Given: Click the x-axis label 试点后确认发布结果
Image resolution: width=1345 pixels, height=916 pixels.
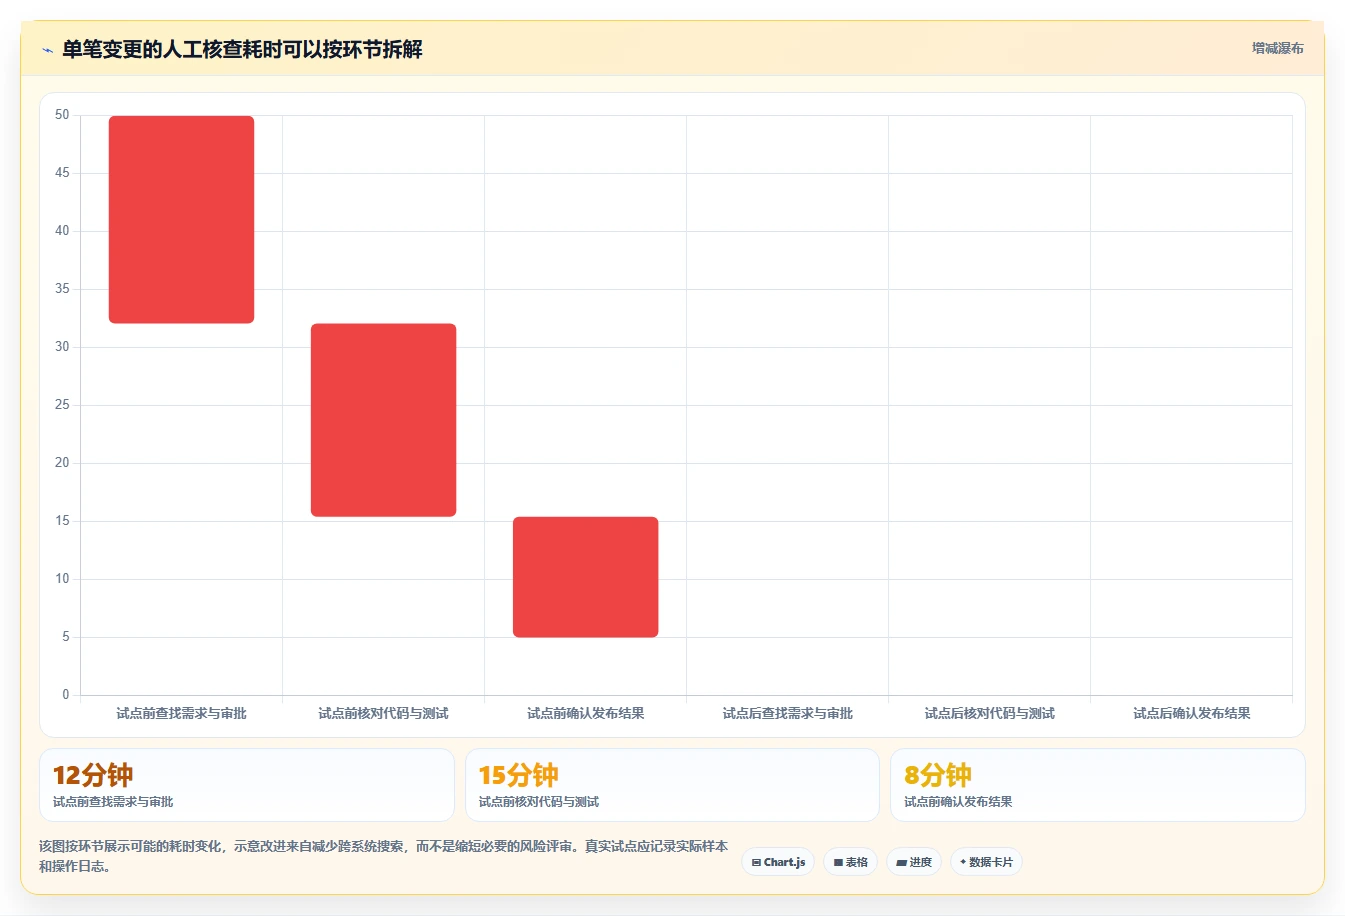Looking at the screenshot, I should tap(1191, 713).
